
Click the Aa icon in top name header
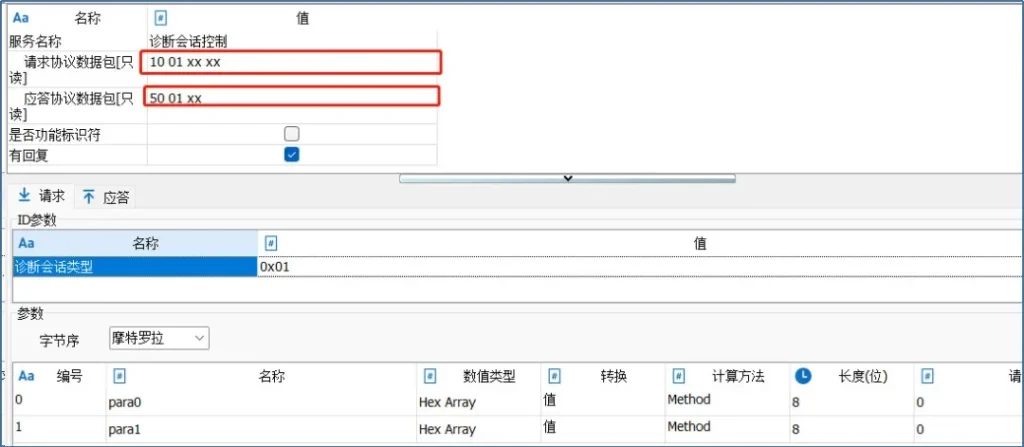[22, 18]
